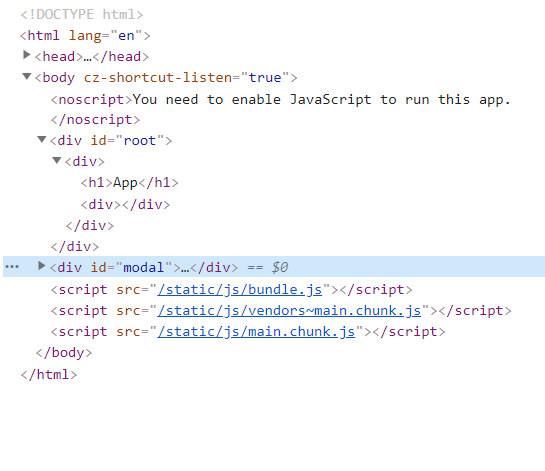The image size is (545, 471).
Task: Select the DOCTYPE html line
Action: click(82, 15)
